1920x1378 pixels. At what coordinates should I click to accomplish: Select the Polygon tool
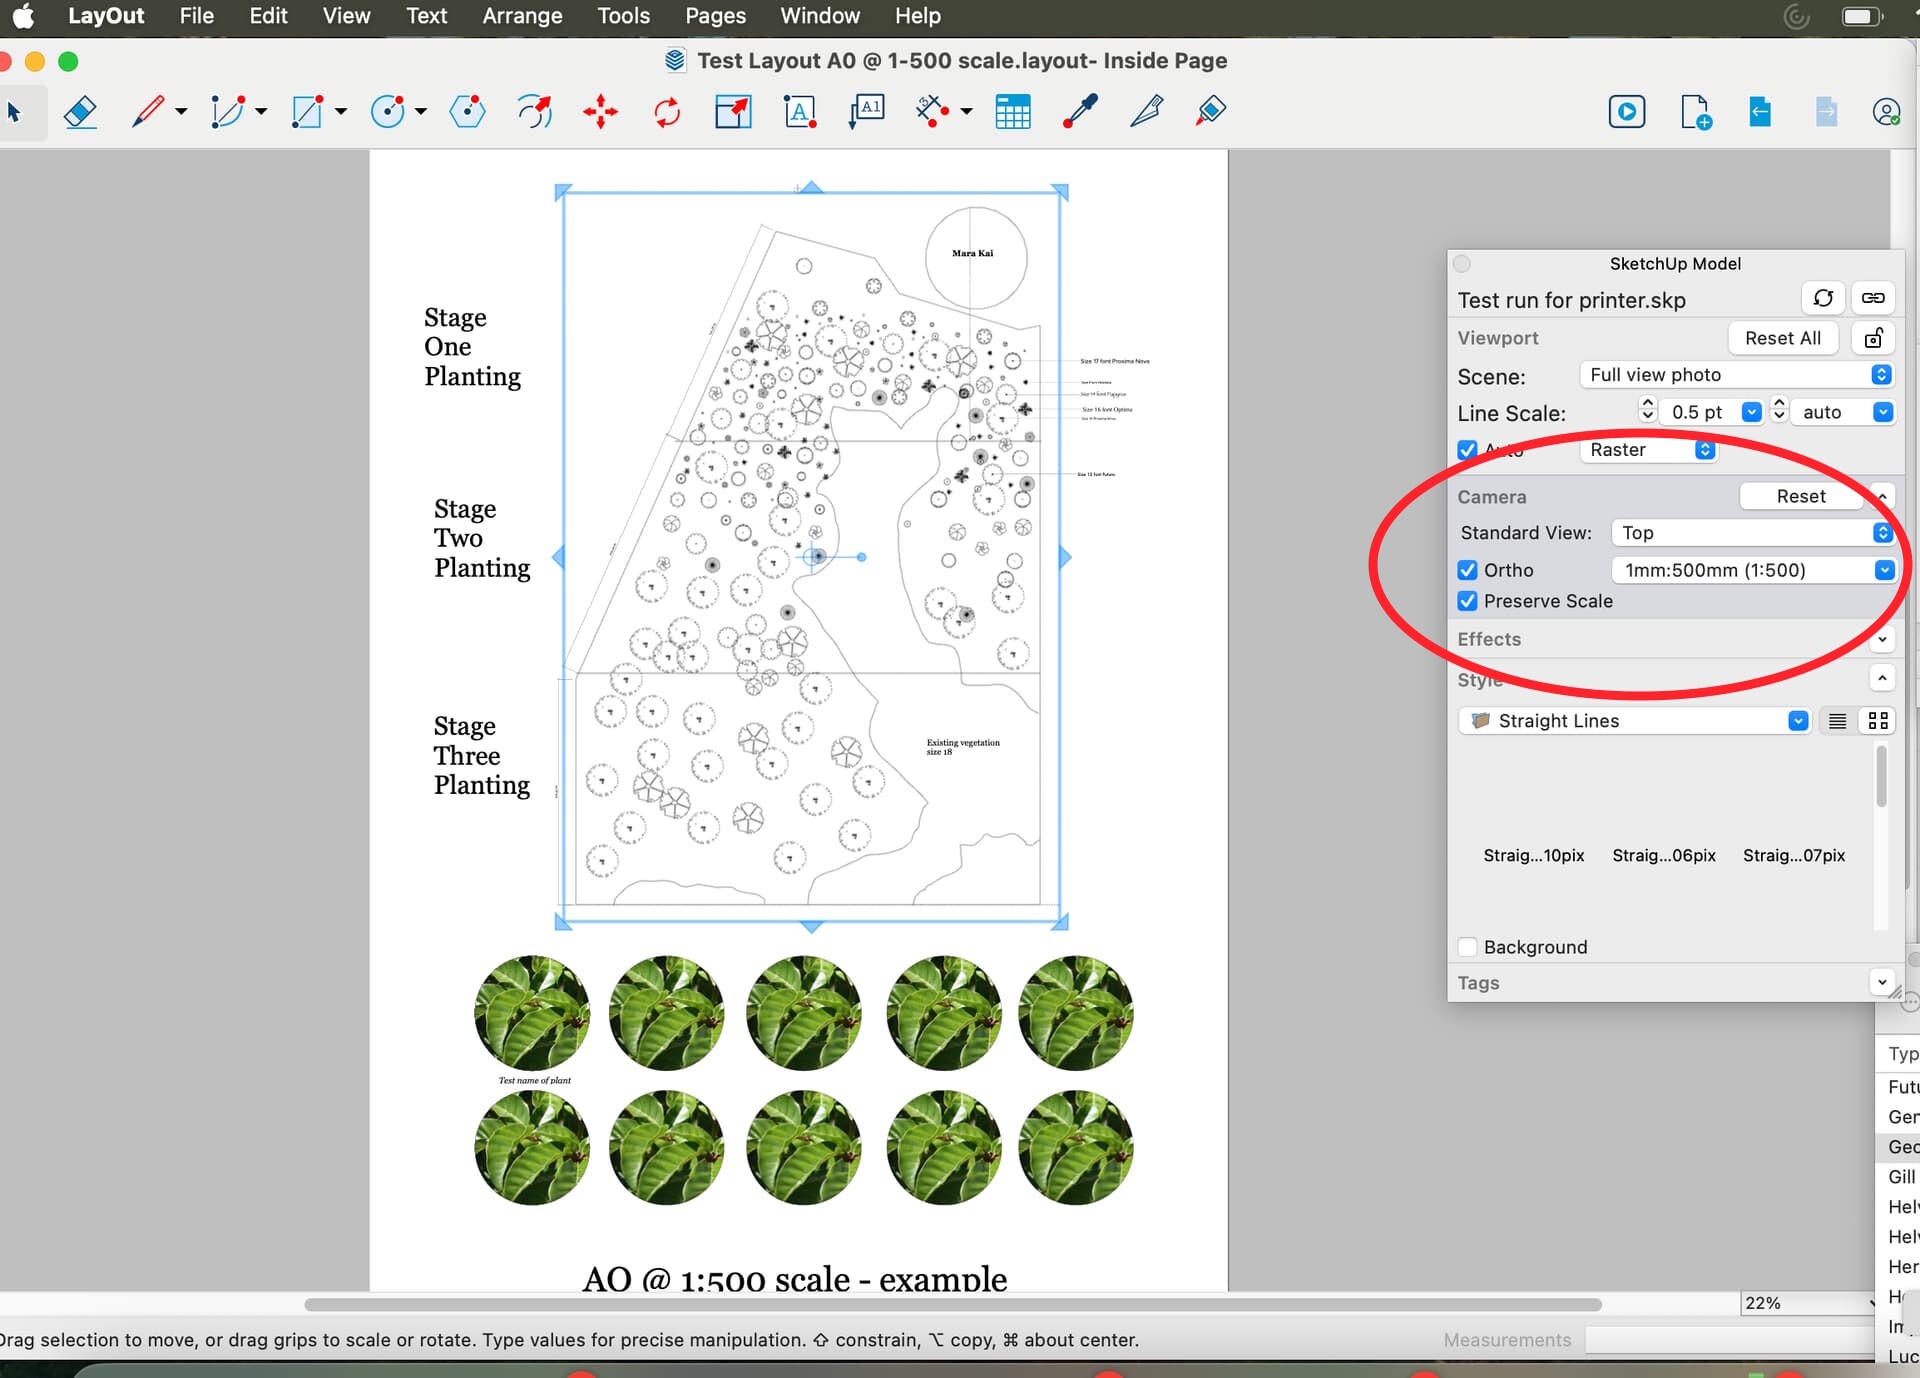(467, 111)
